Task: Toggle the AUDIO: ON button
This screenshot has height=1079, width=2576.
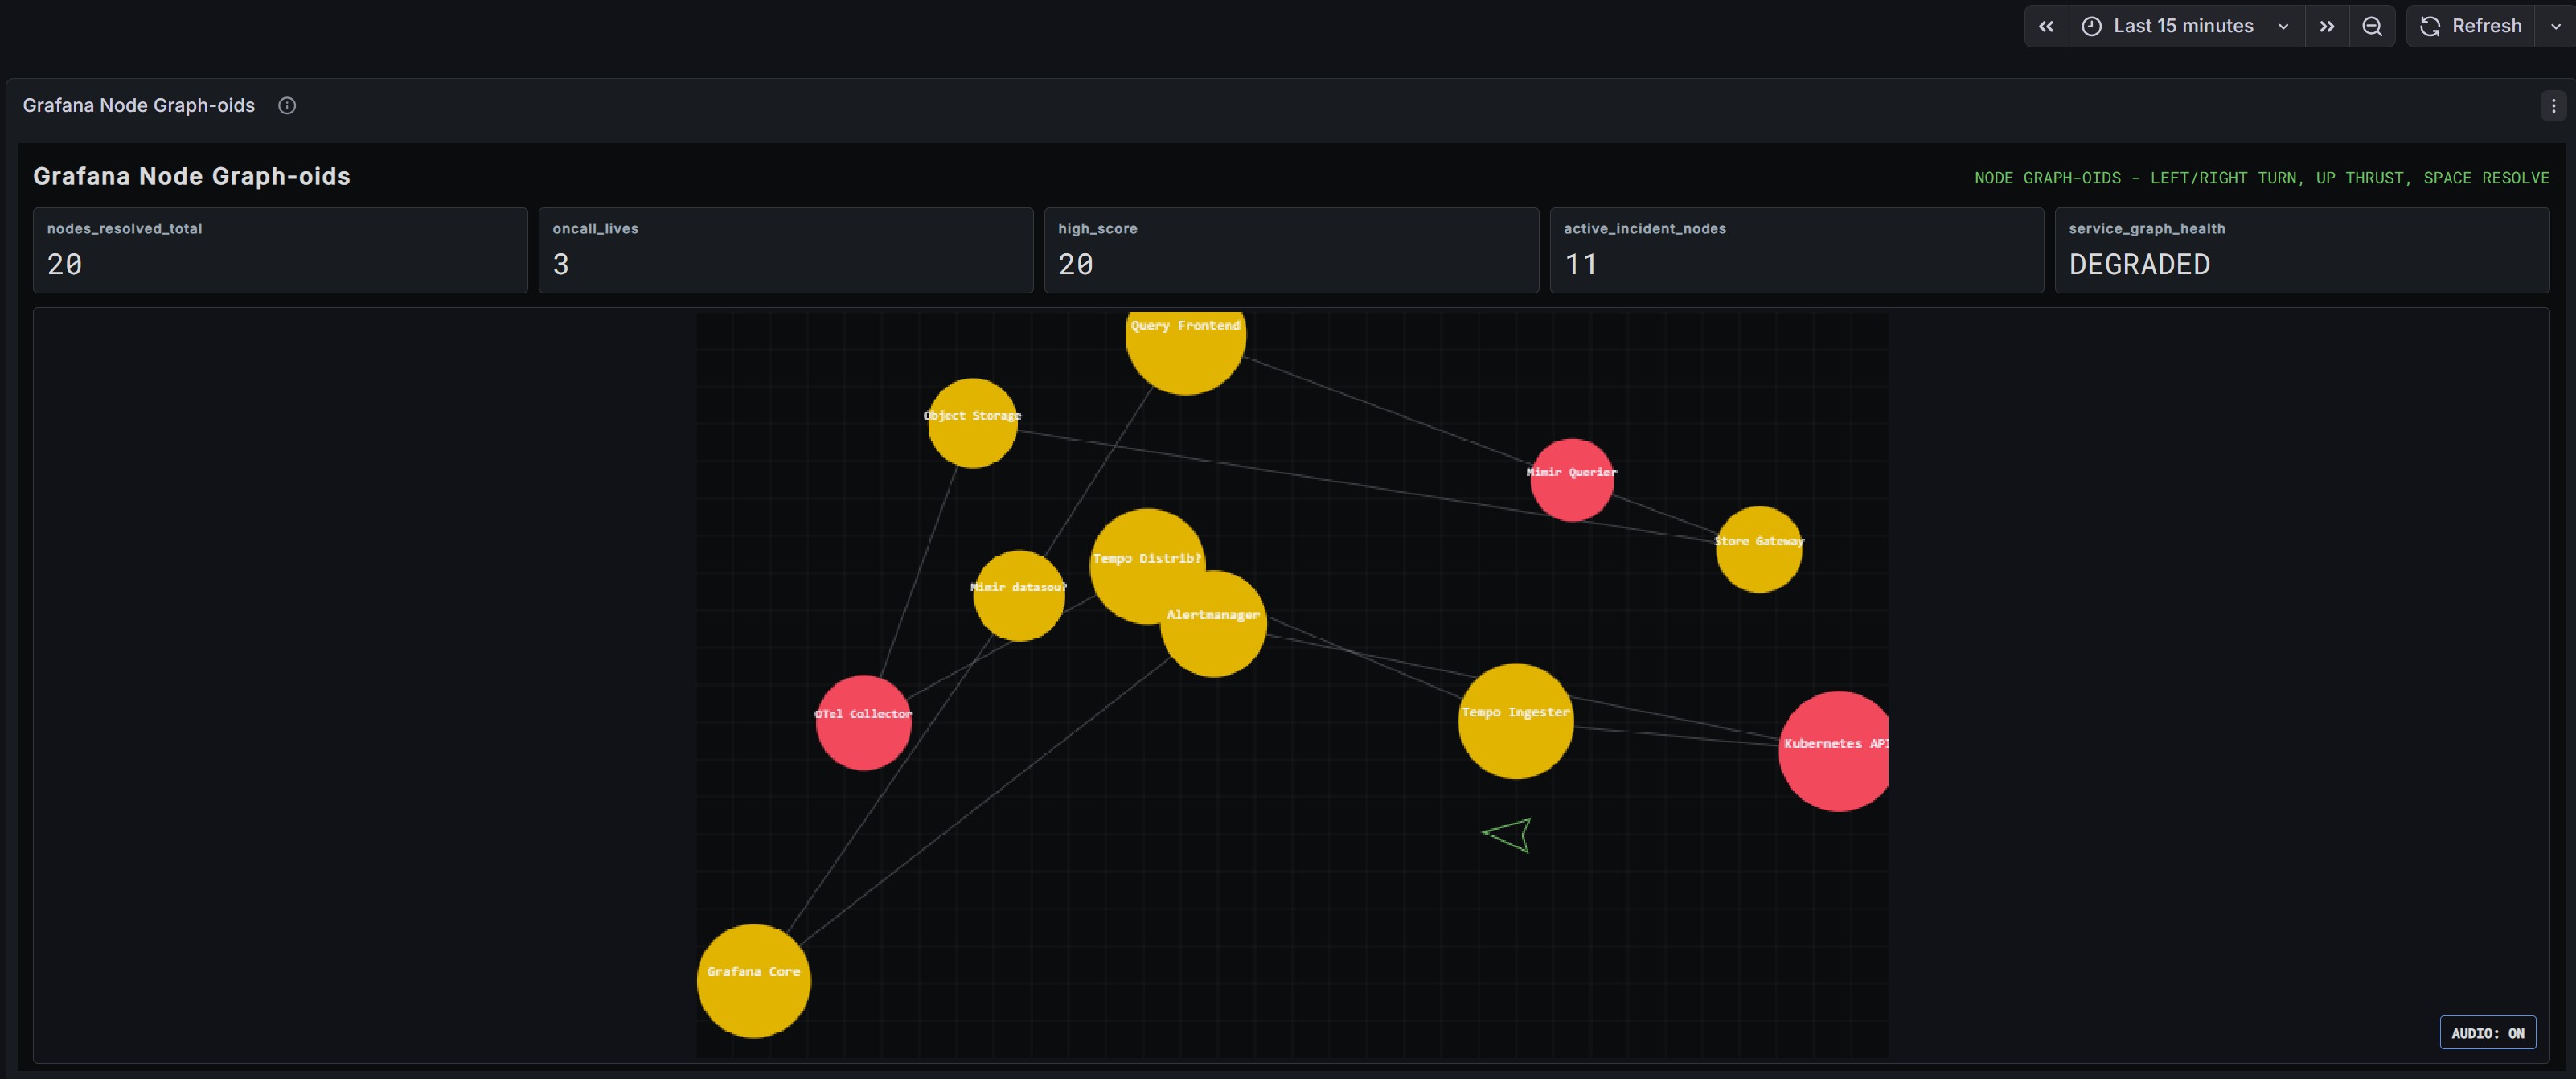Action: click(x=2487, y=1033)
